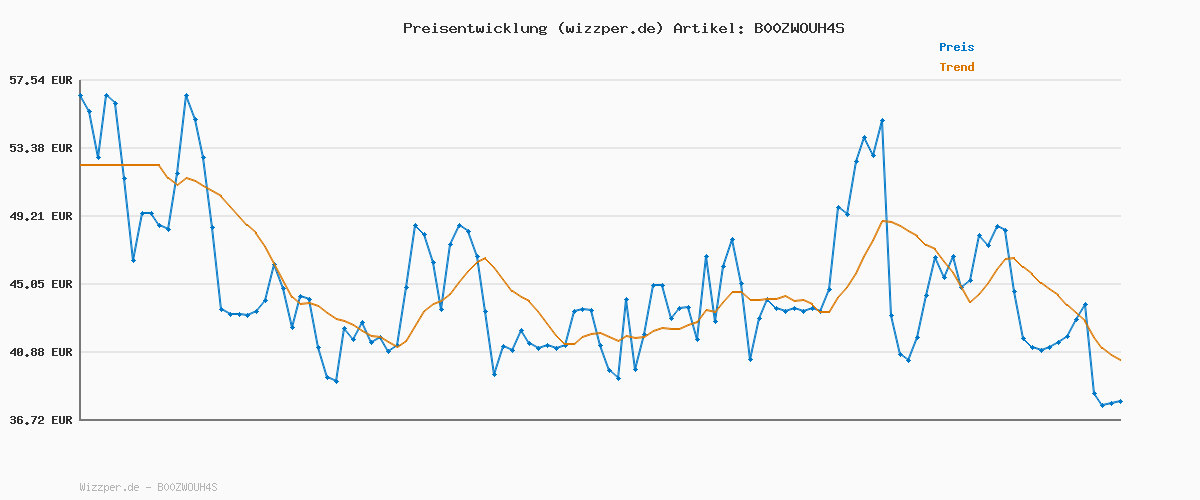Click the footer watermark 'Wizzper.de - B00ZWOUH4S'
The image size is (1200, 500).
pos(148,487)
